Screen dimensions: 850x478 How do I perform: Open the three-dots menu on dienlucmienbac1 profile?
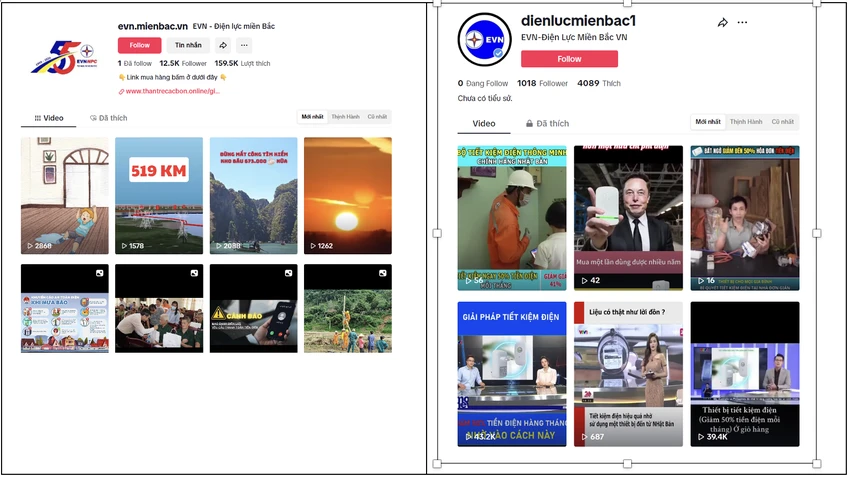click(x=742, y=23)
